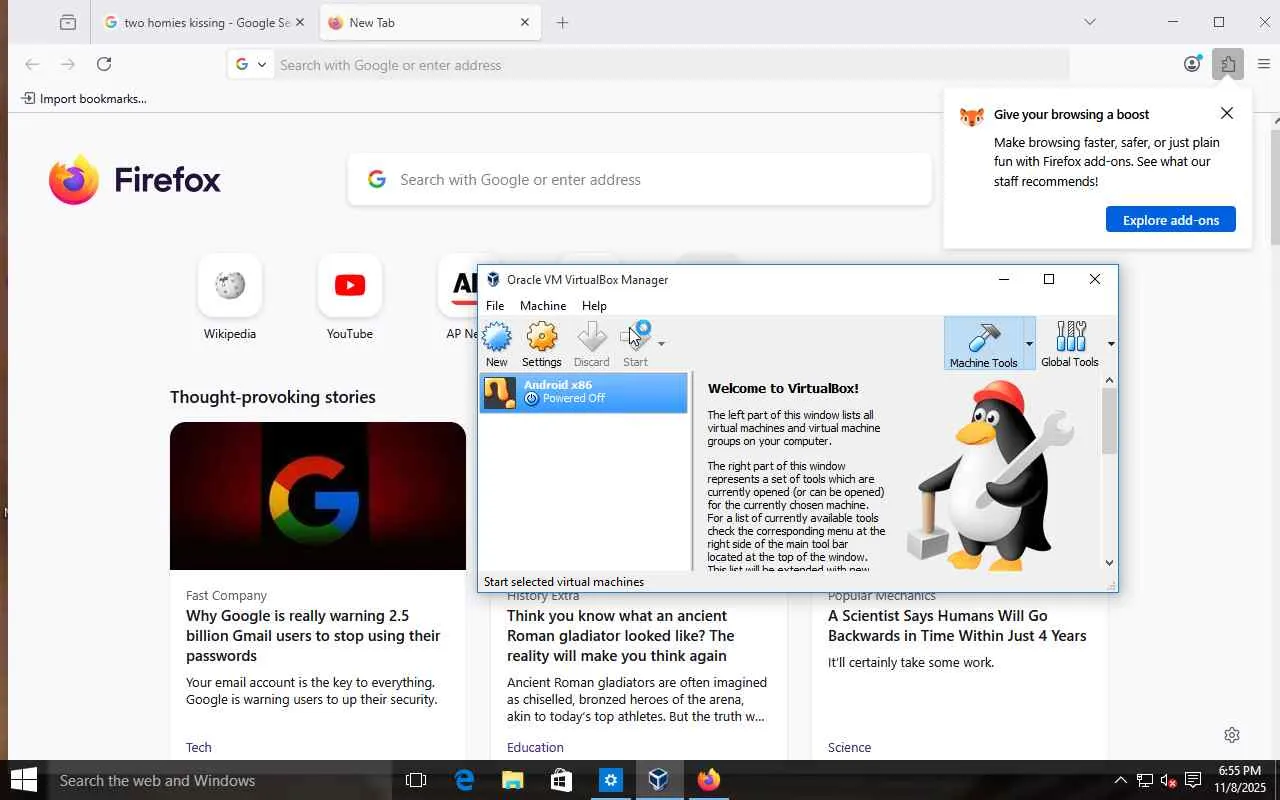This screenshot has height=800, width=1280.
Task: Open the Firefox account icon
Action: pos(1192,64)
